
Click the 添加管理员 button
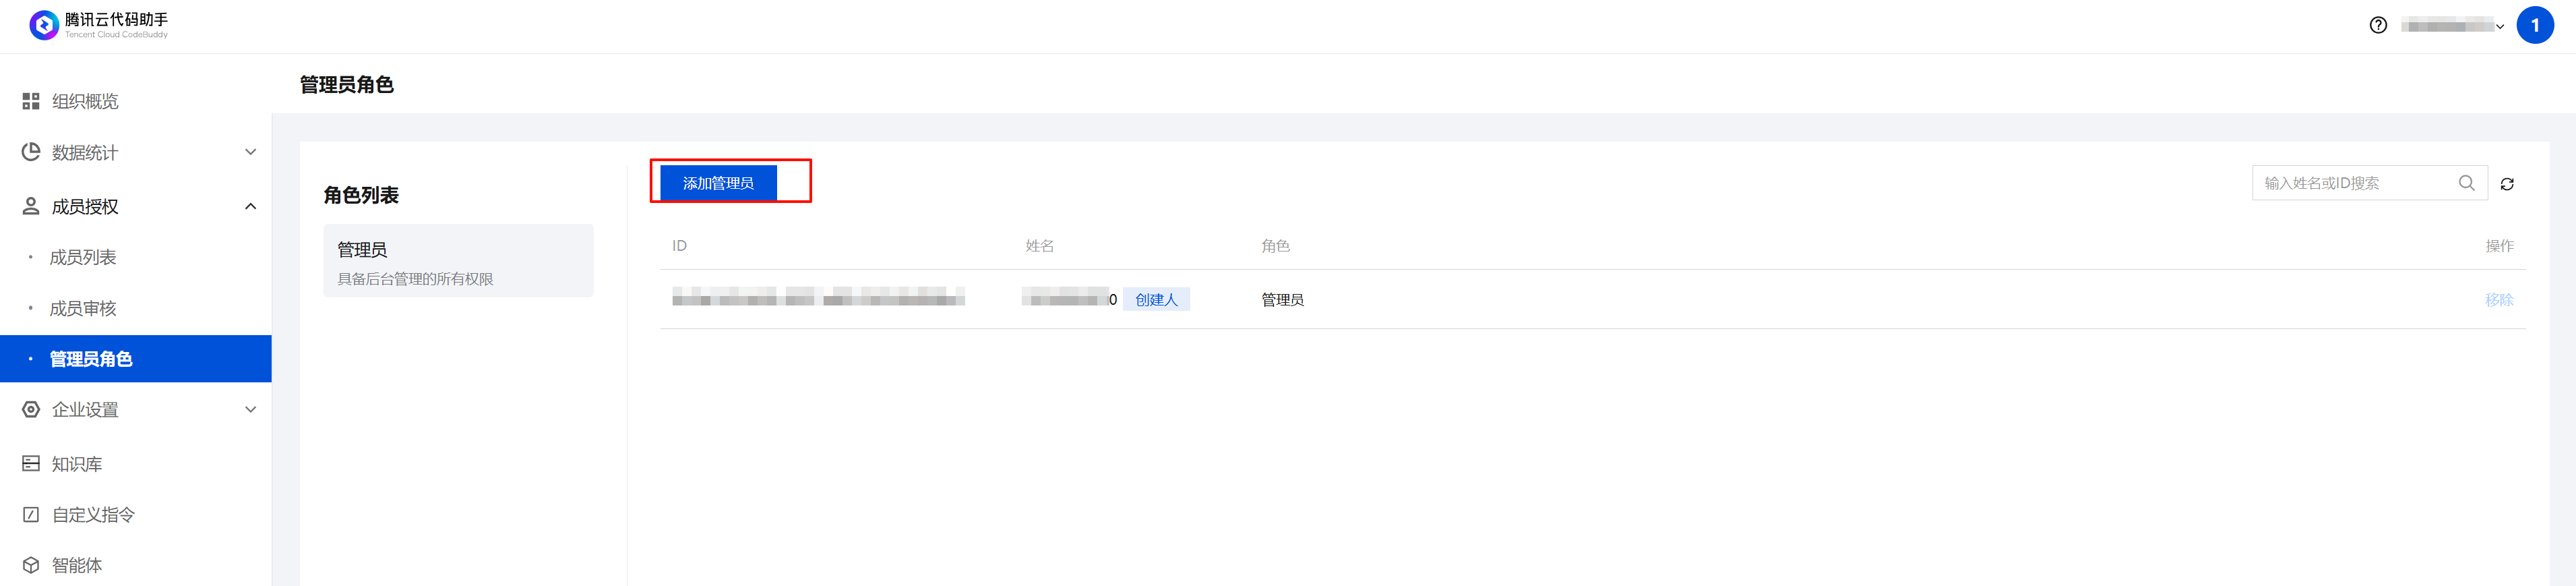718,183
